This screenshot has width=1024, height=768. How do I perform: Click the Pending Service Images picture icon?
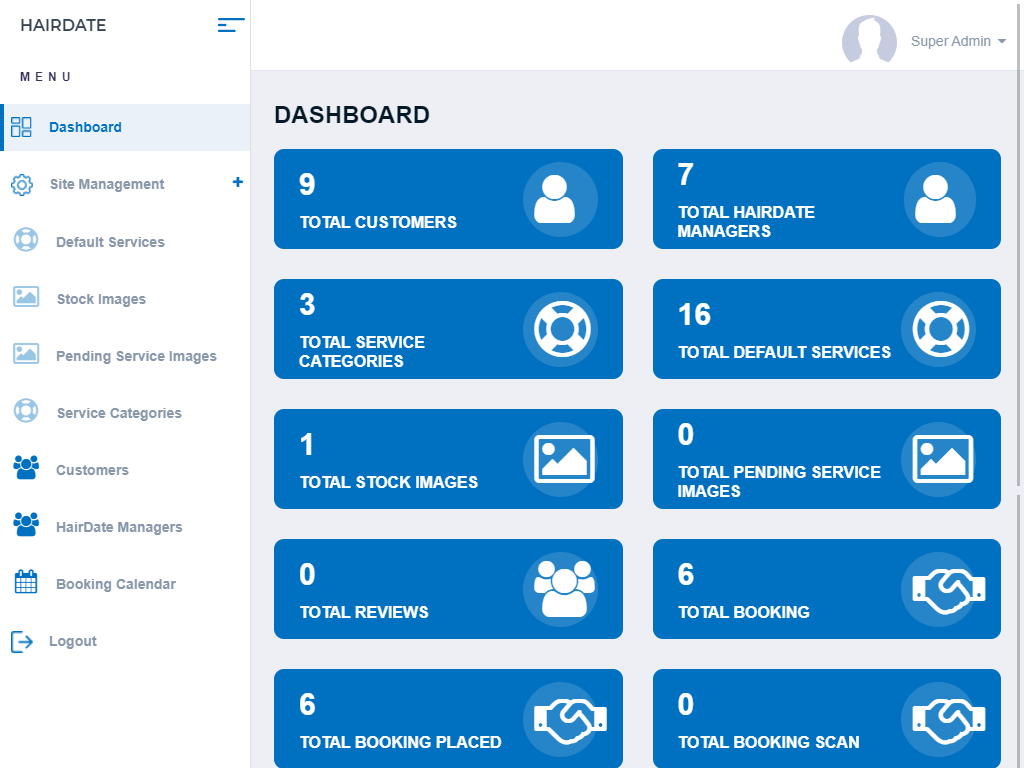[x=26, y=354]
